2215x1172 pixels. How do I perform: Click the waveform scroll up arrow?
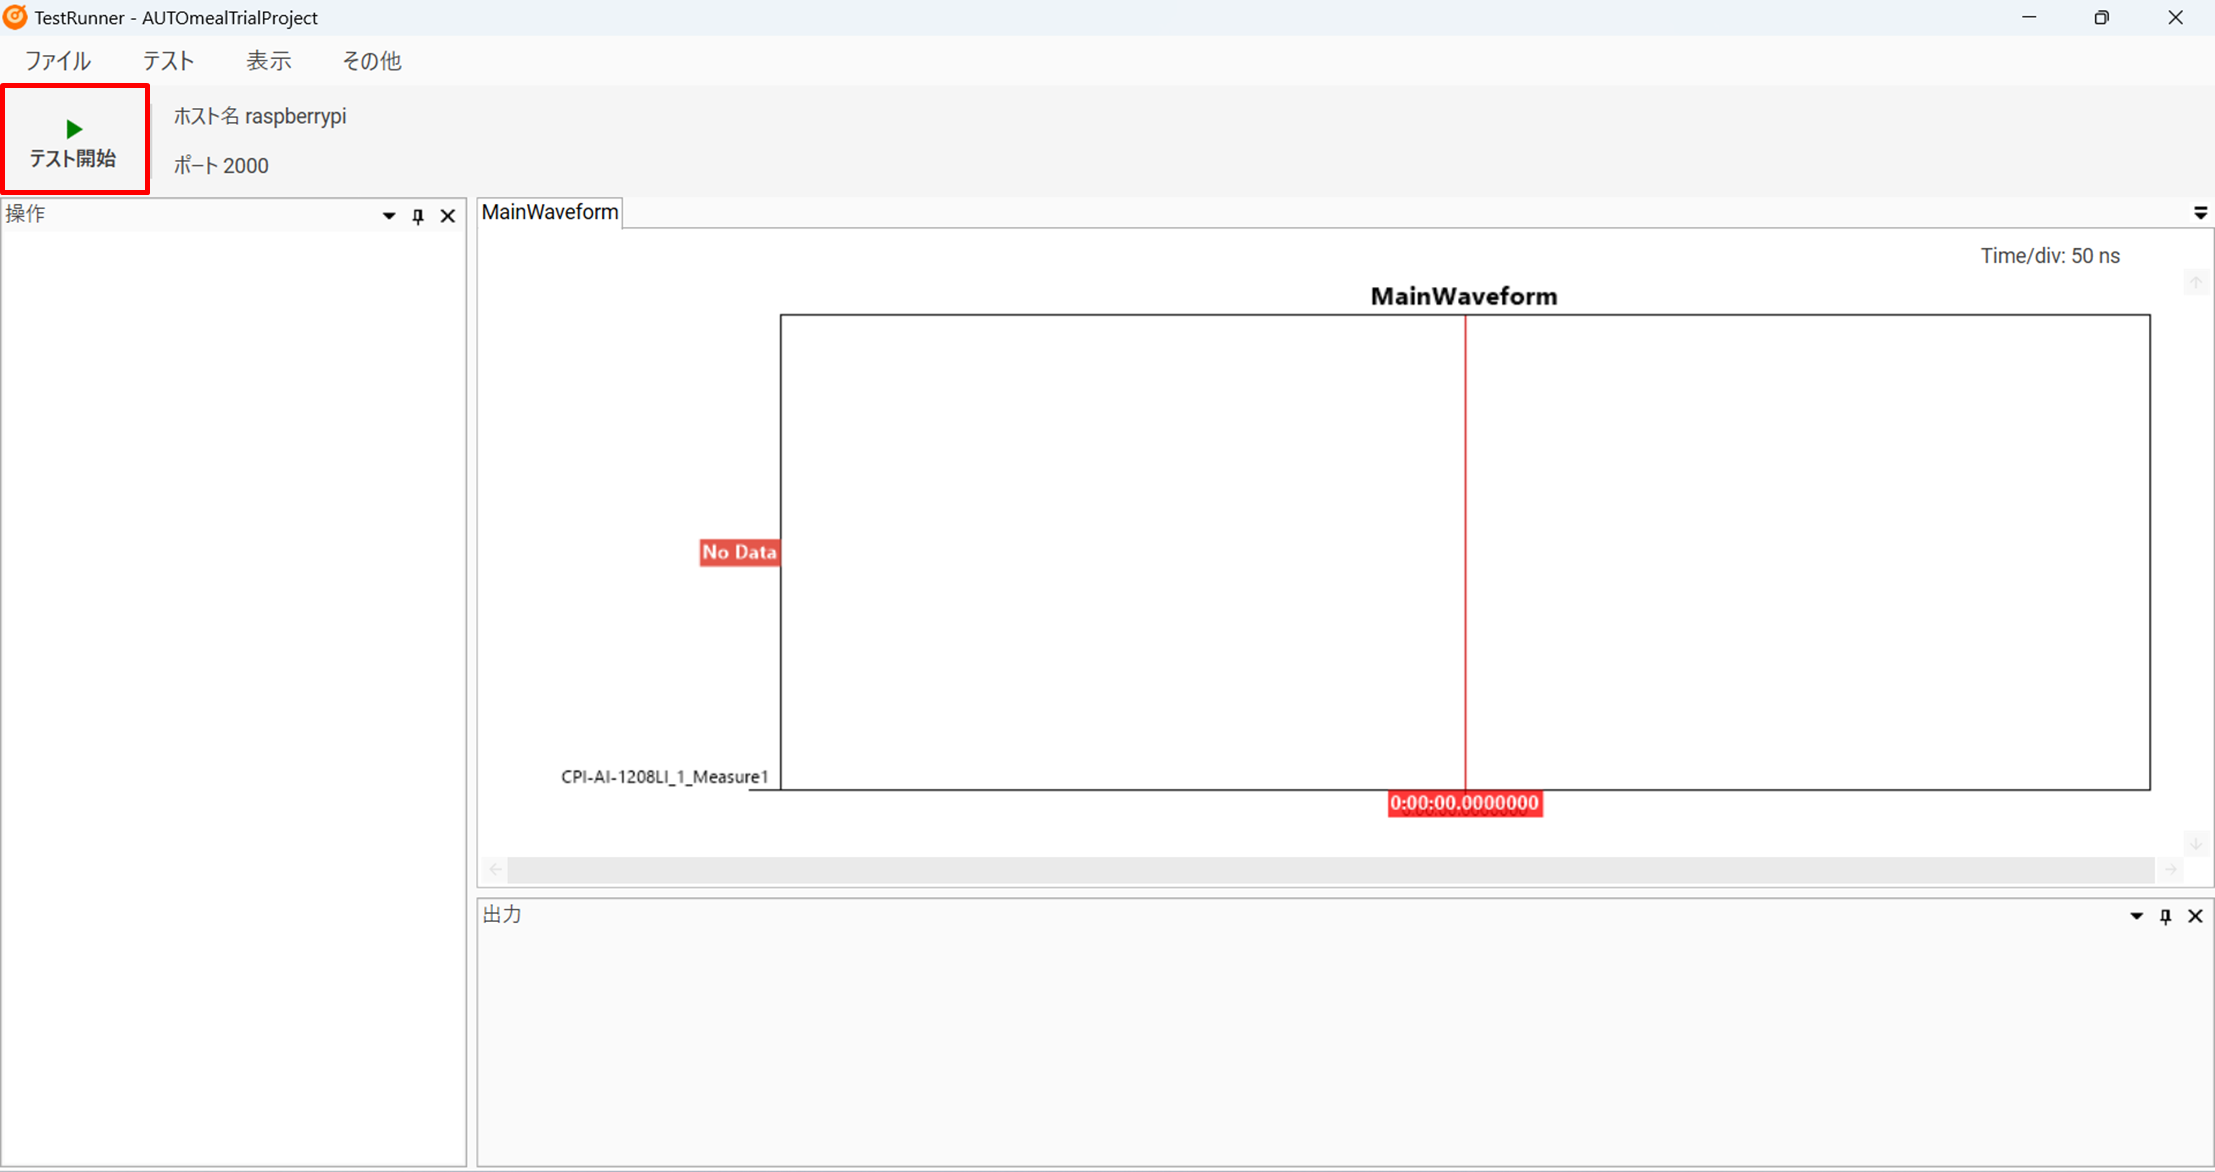(2196, 283)
